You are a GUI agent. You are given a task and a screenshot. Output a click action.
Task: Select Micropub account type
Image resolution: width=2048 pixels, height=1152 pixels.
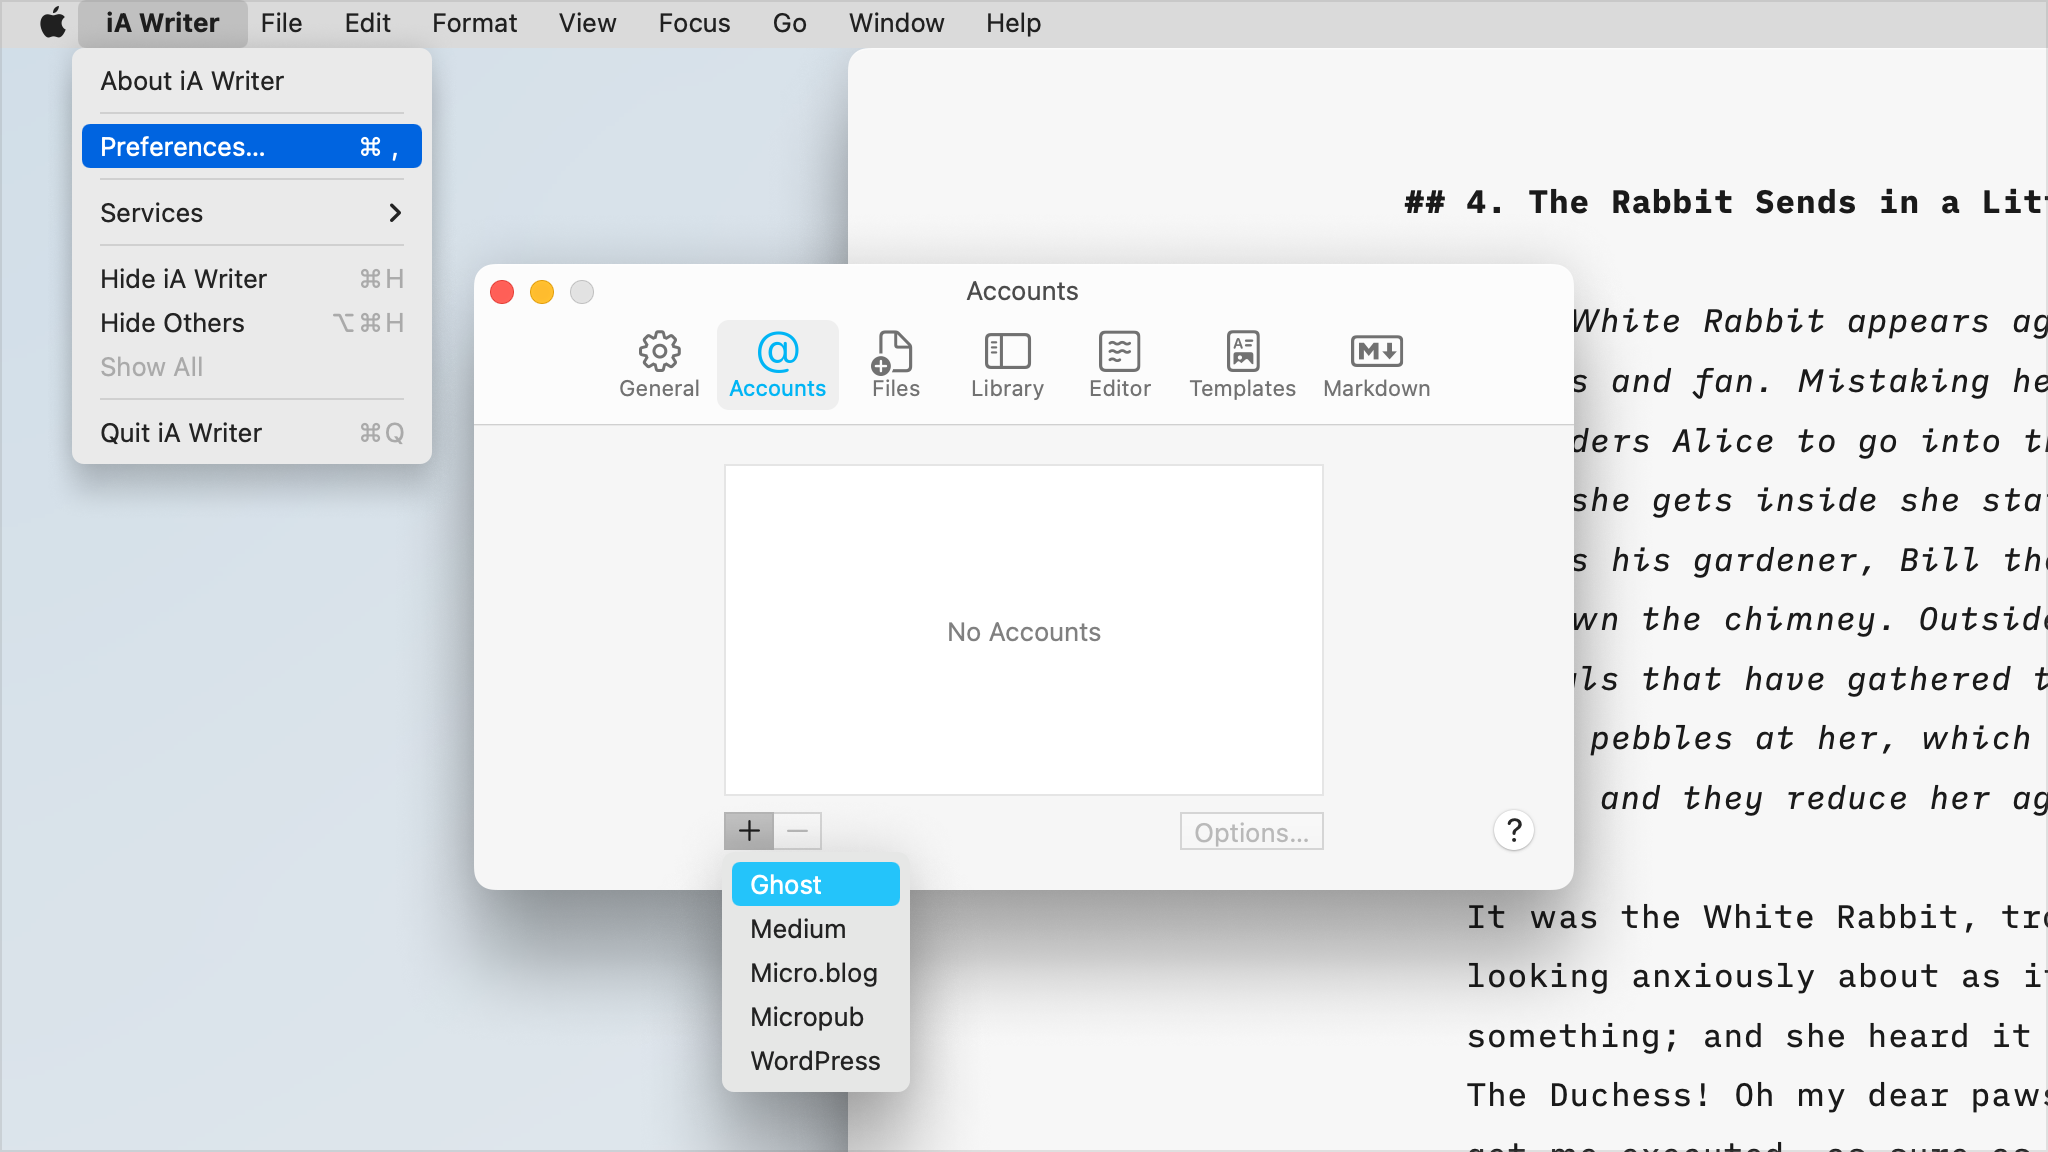click(x=815, y=1017)
